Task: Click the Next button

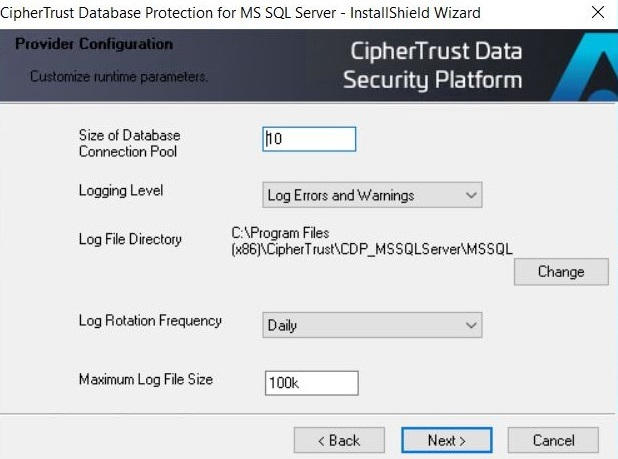Action: tap(447, 440)
